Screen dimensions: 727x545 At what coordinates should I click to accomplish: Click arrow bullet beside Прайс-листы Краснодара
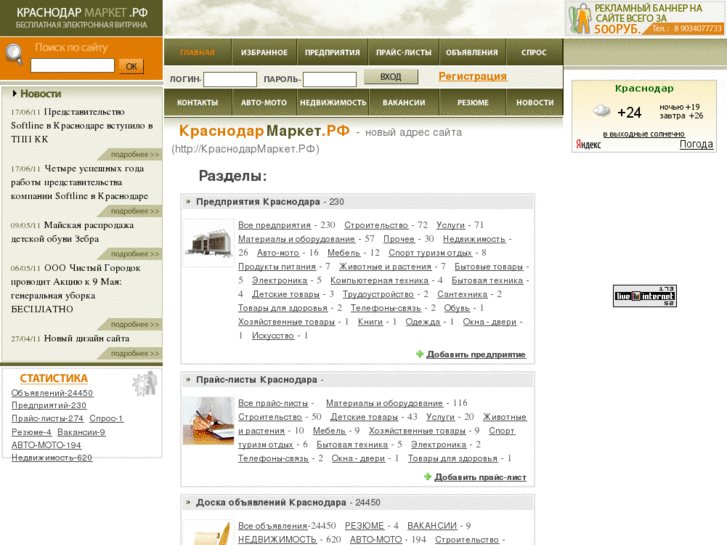click(x=188, y=380)
